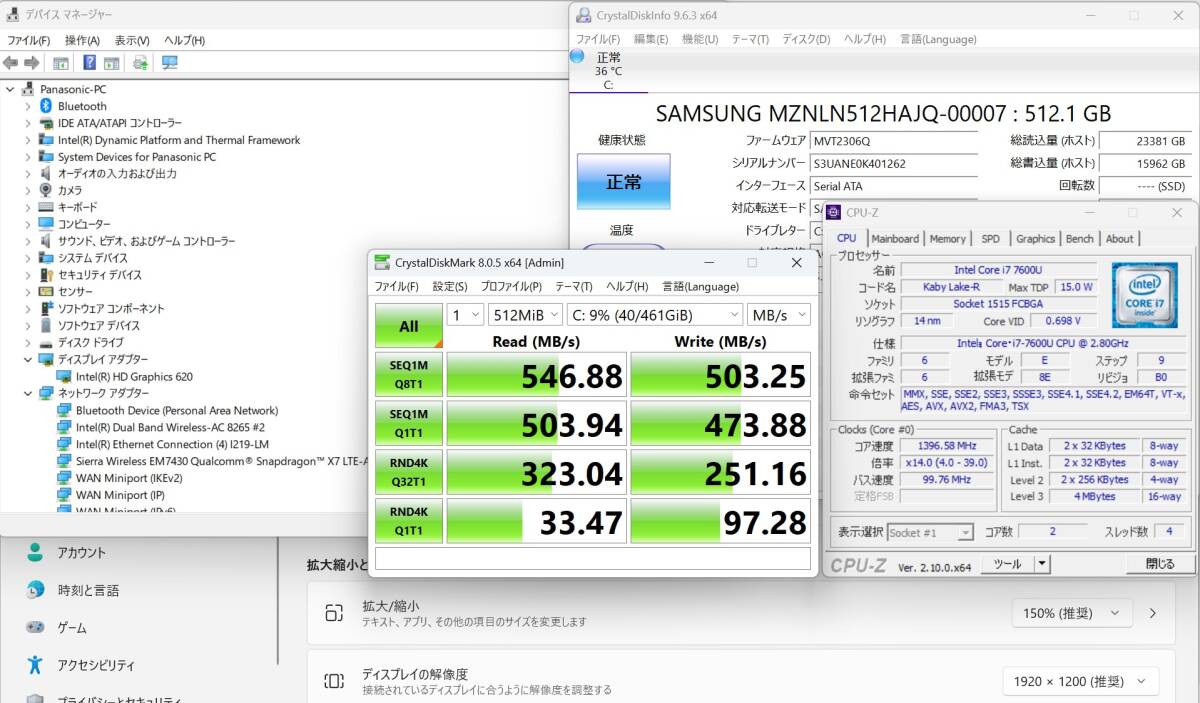This screenshot has height=703, width=1200.
Task: Expand IDE ATA/ATAPI コントローラー node
Action: pyautogui.click(x=28, y=123)
